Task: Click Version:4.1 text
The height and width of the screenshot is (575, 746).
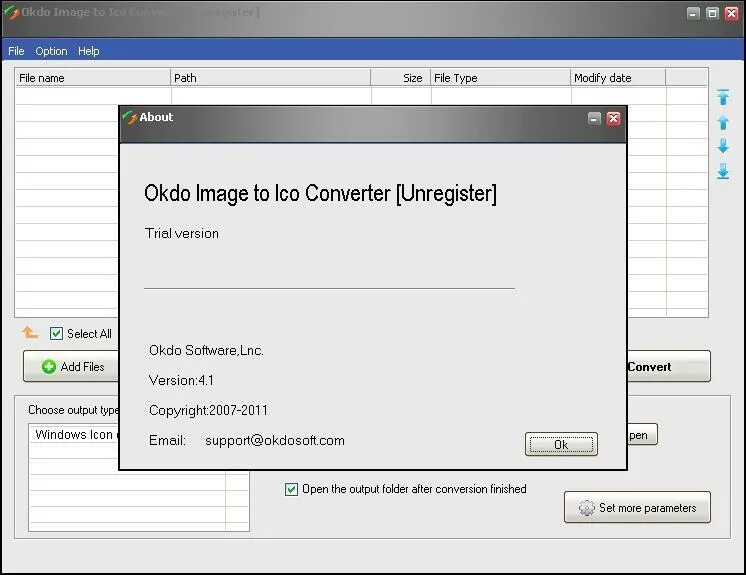Action: pos(181,380)
